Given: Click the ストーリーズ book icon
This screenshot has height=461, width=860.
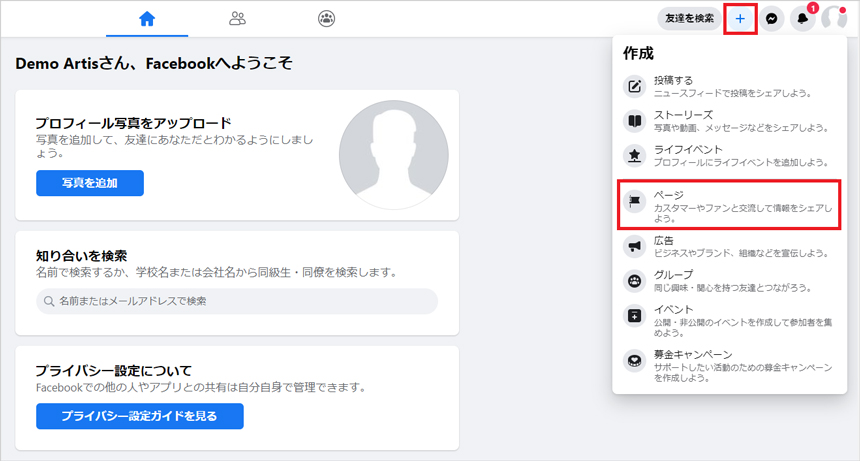Looking at the screenshot, I should click(x=635, y=121).
